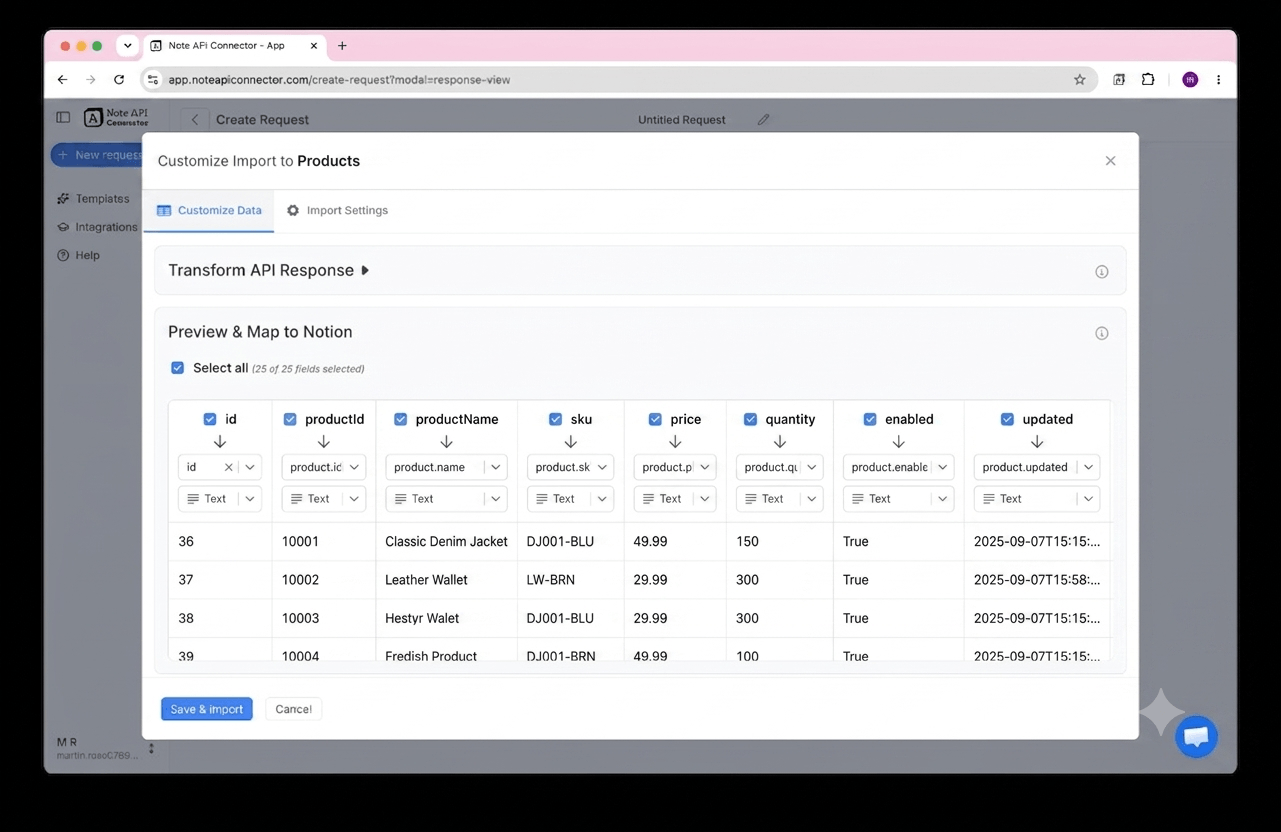Image resolution: width=1281 pixels, height=832 pixels.
Task: Toggle the Select all checkbox
Action: (x=177, y=368)
